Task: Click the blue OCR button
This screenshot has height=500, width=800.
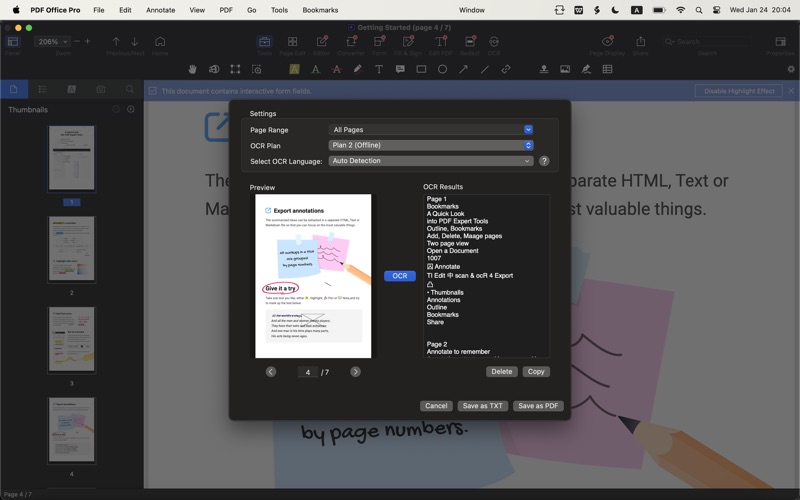Action: [x=399, y=276]
